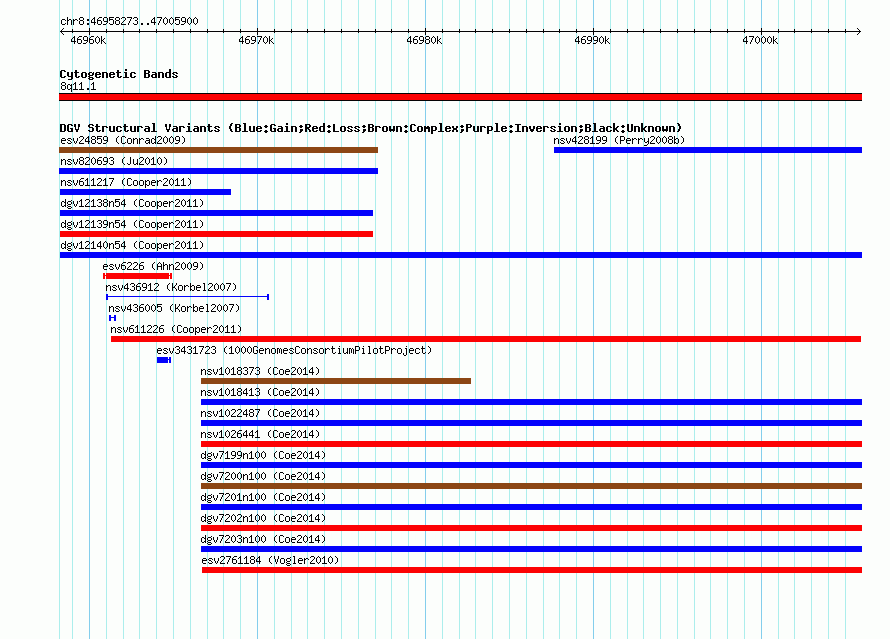
Task: Select the red nsv611226 variant bar
Action: (x=486, y=339)
